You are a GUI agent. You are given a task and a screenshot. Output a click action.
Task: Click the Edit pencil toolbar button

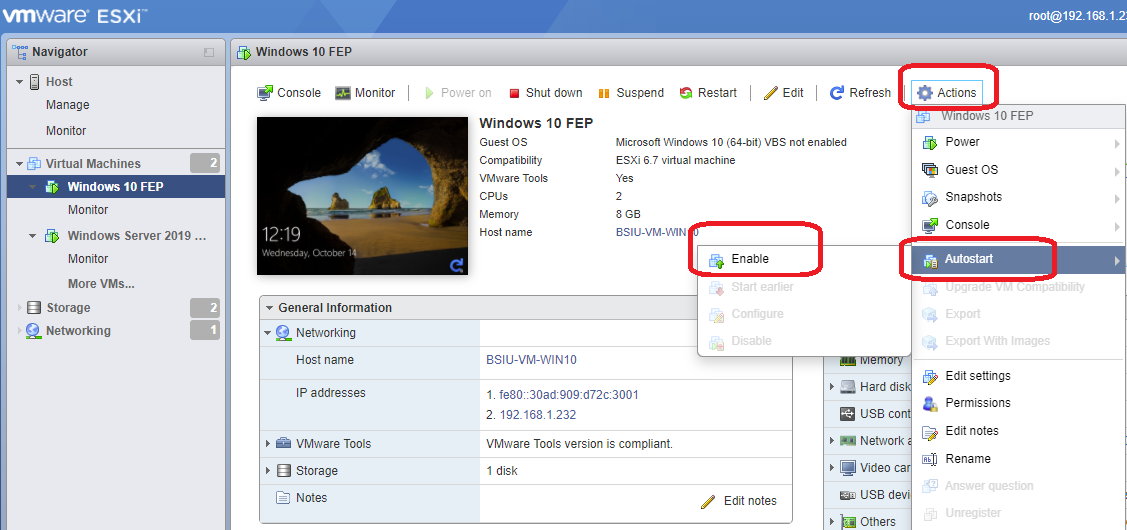point(783,93)
